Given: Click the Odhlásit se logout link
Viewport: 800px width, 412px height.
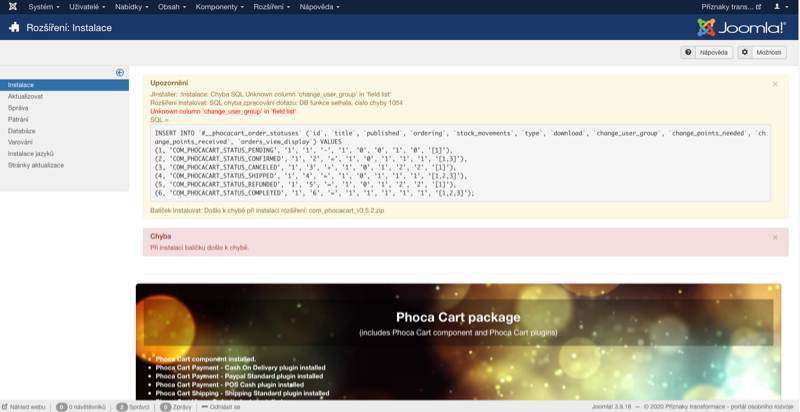Looking at the screenshot, I should pyautogui.click(x=221, y=407).
